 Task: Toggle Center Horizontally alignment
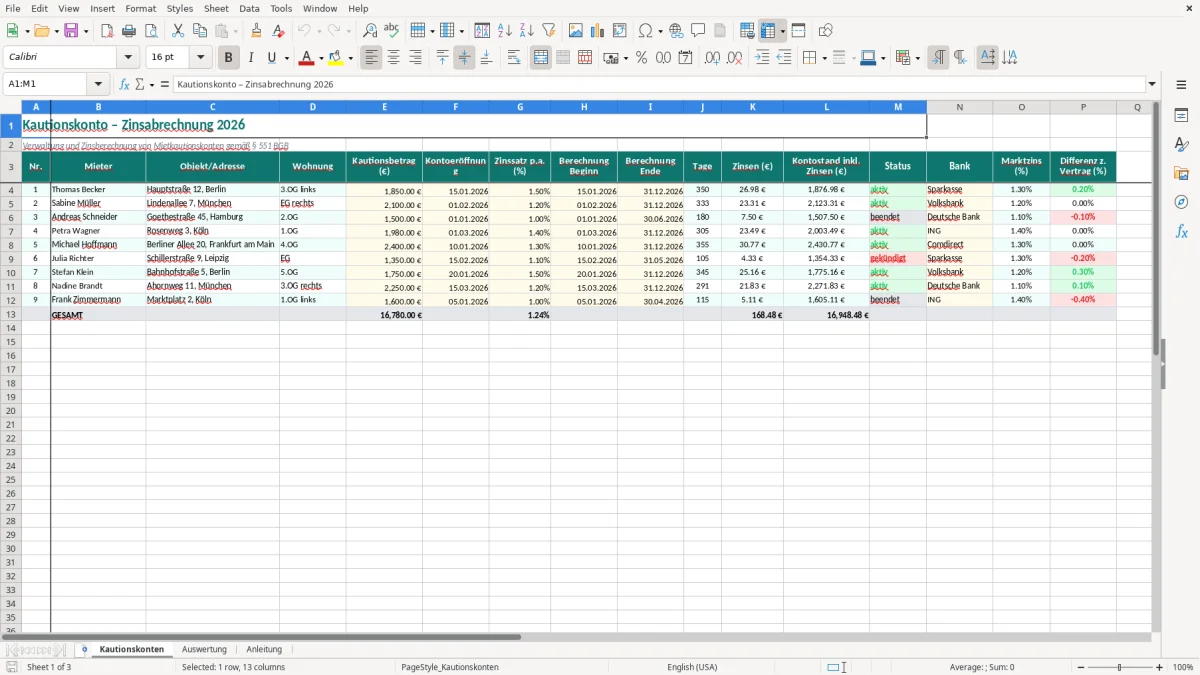click(x=393, y=58)
